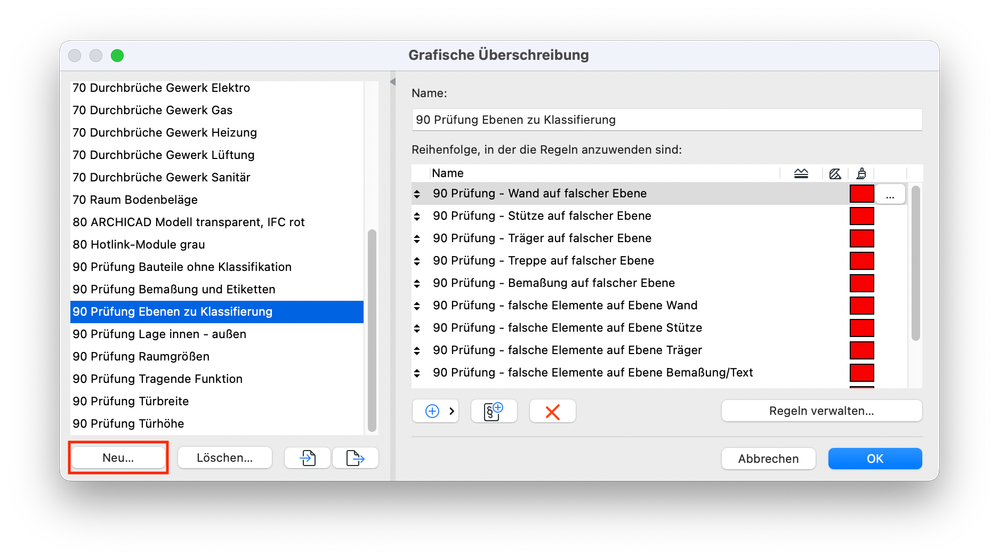Expand the add rule dropdown chevron

click(452, 411)
